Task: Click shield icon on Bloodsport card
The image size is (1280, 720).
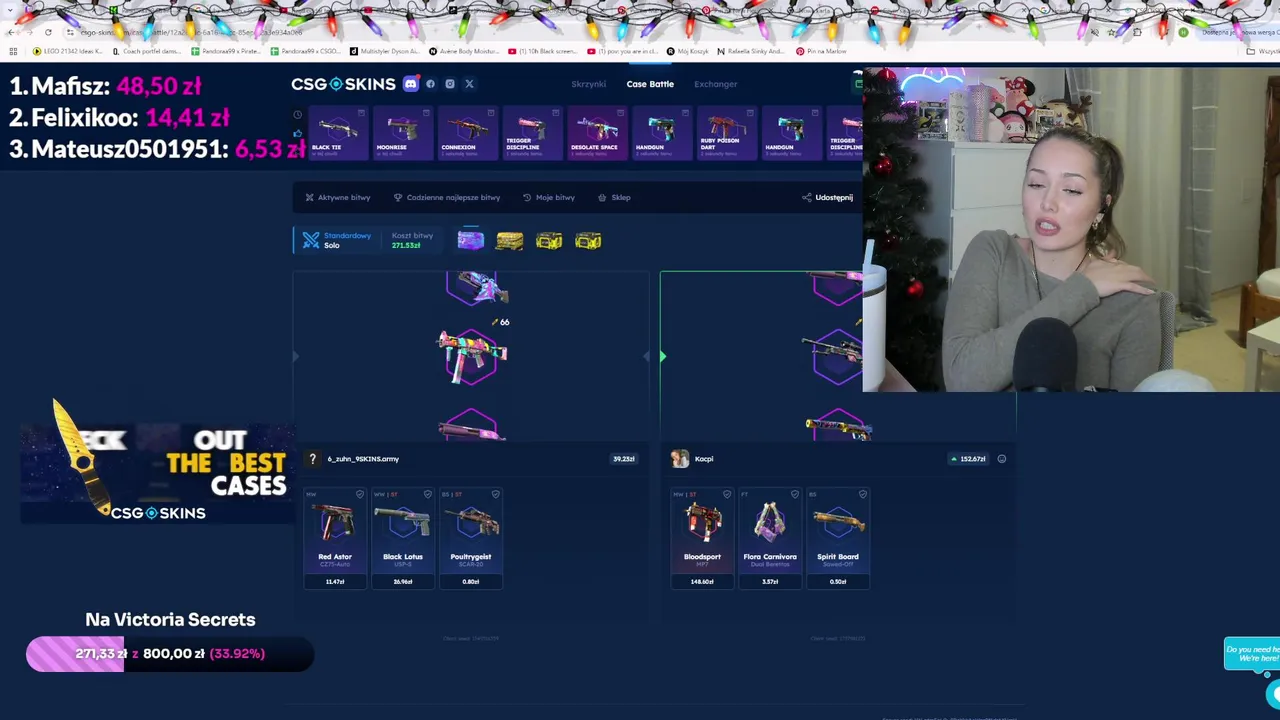Action: point(727,494)
